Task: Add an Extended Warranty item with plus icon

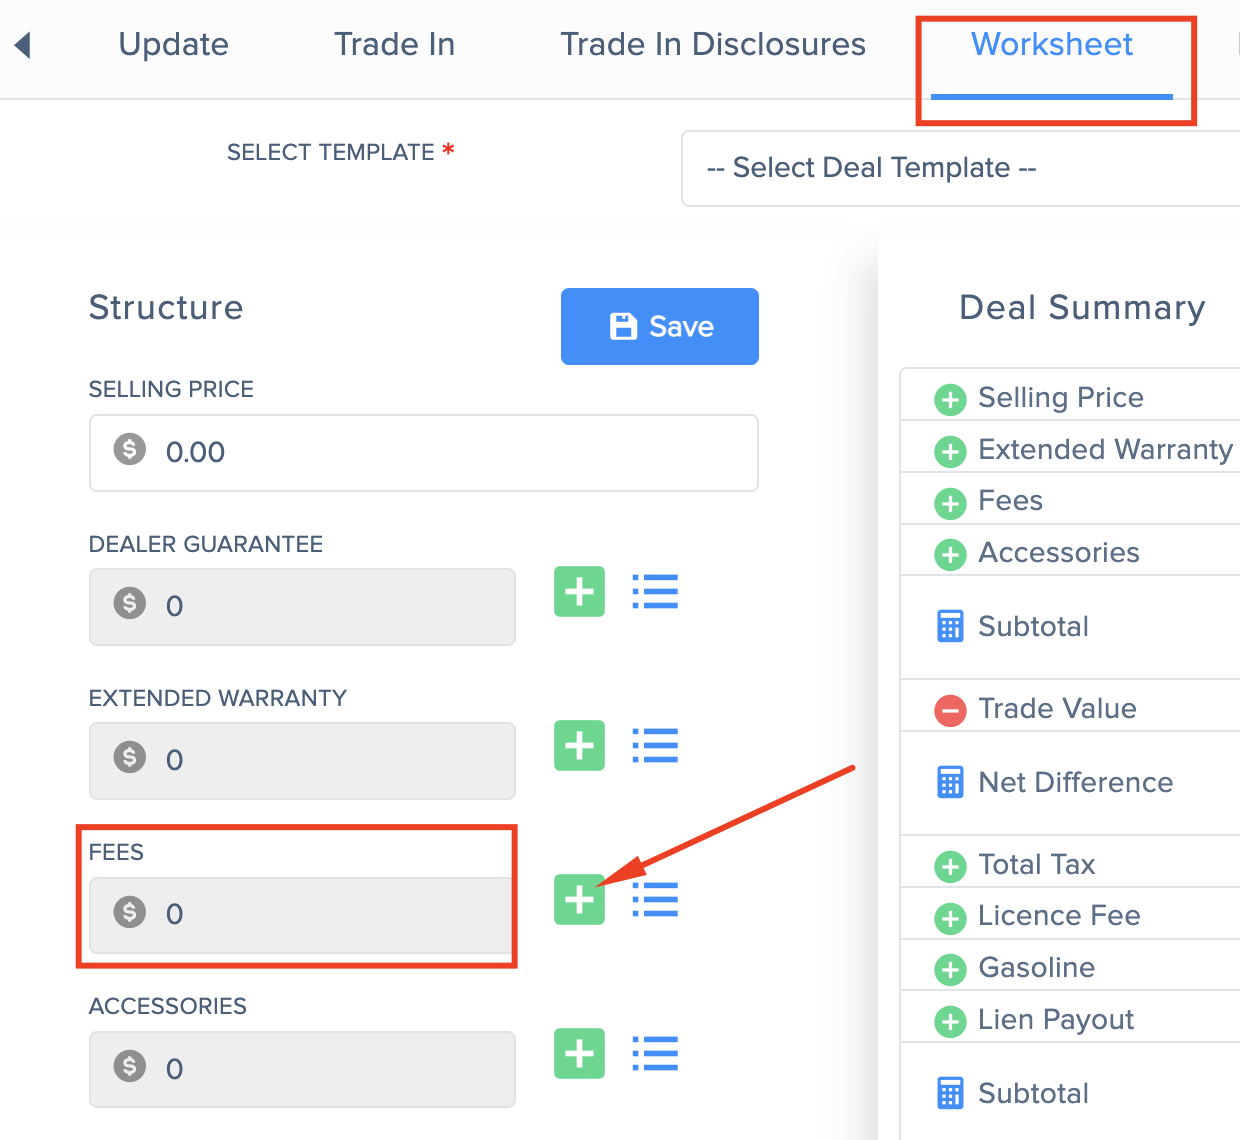Action: 580,745
